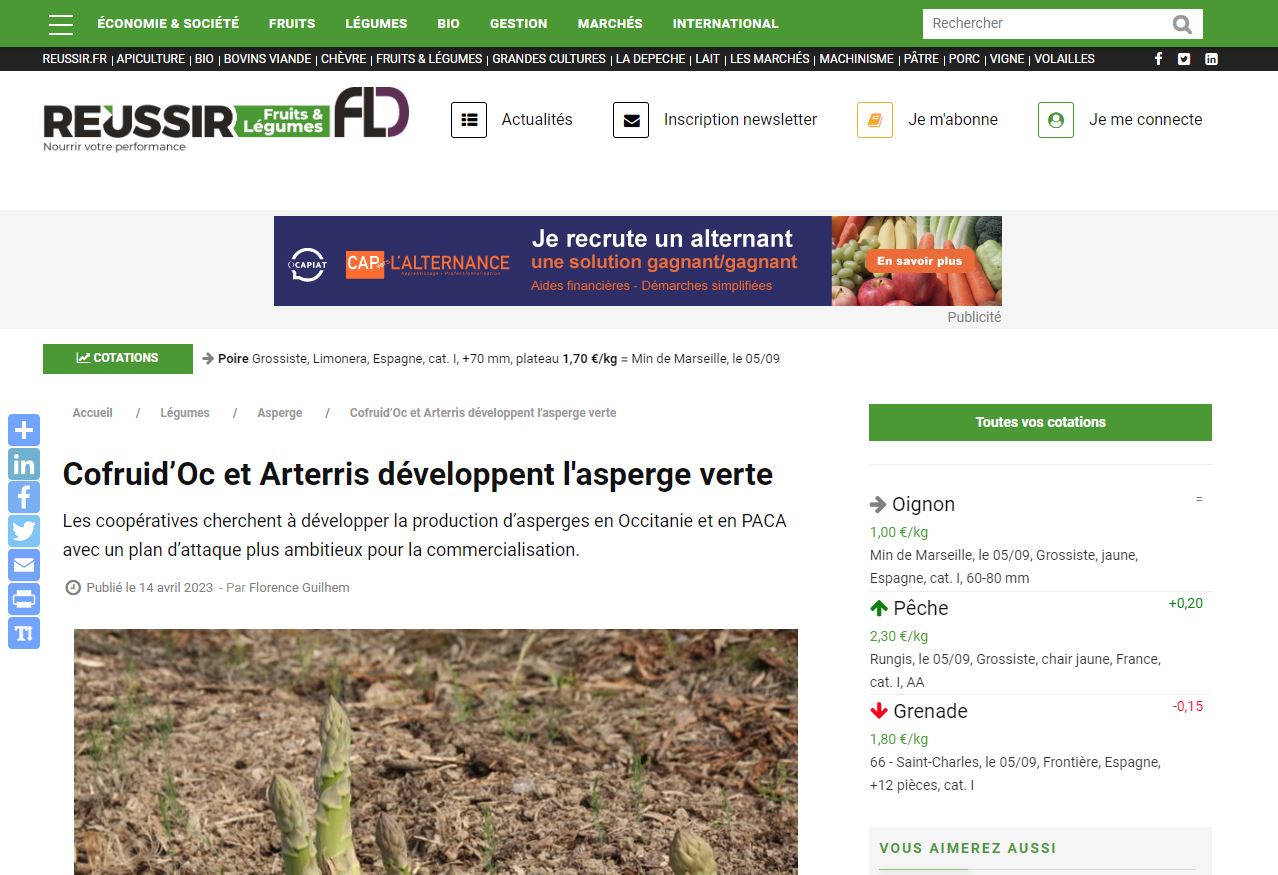1278x875 pixels.
Task: Open the Grenade quotation
Action: 930,711
